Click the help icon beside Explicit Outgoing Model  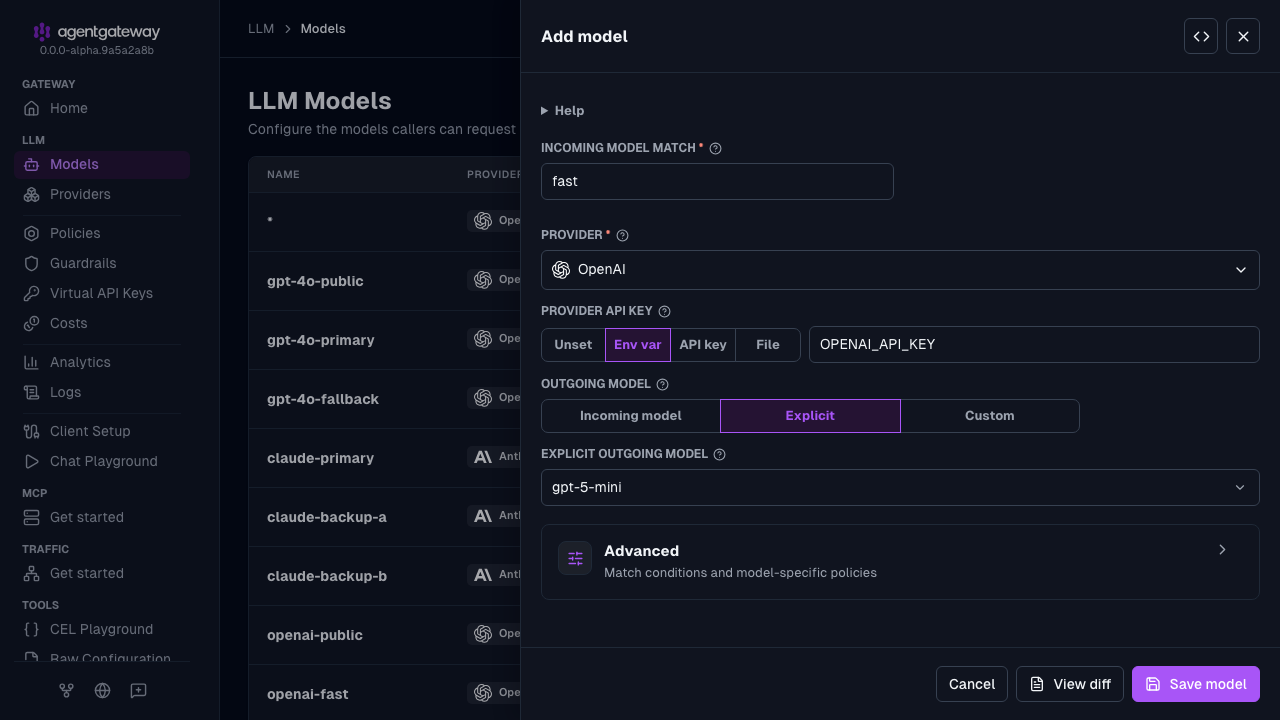point(719,454)
